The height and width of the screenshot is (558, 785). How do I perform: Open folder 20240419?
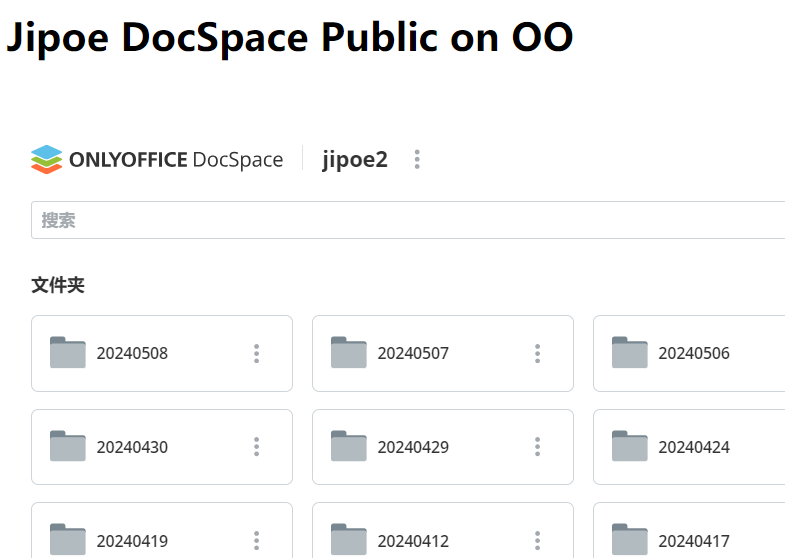click(x=162, y=530)
